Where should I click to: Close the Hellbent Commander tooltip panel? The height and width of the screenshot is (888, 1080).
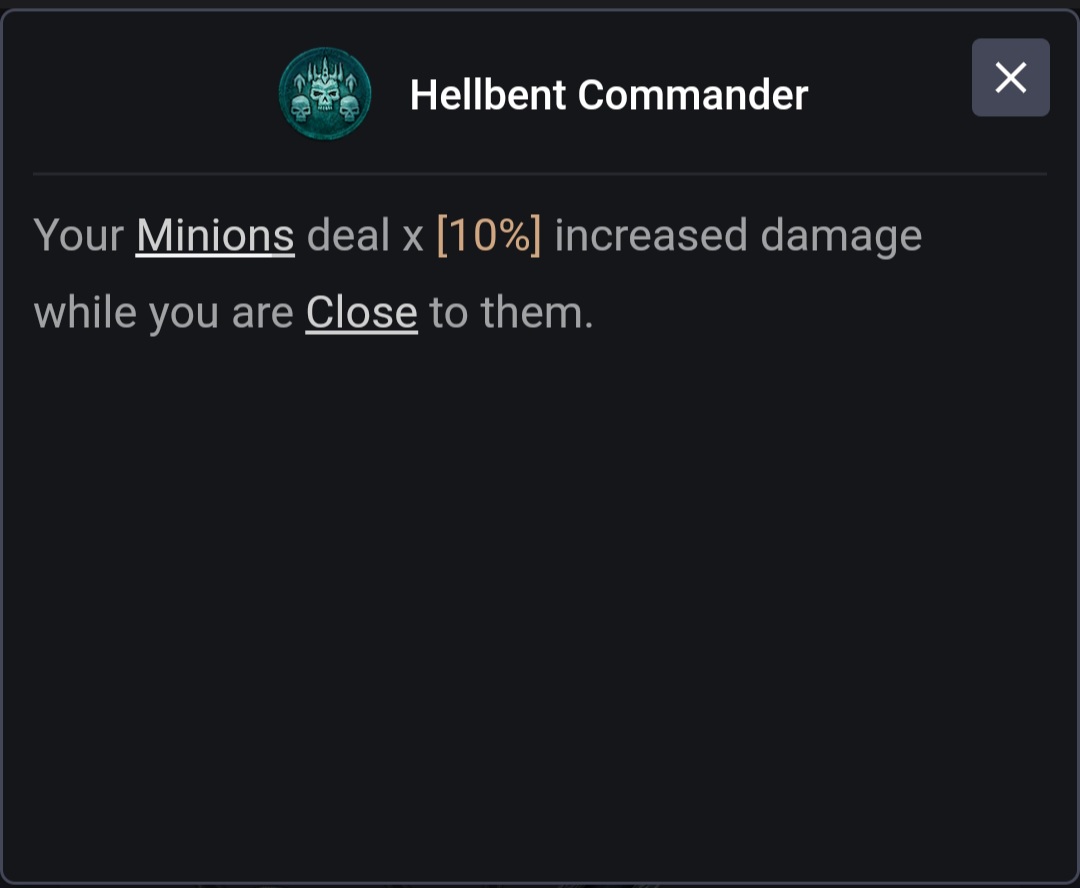[x=1010, y=78]
